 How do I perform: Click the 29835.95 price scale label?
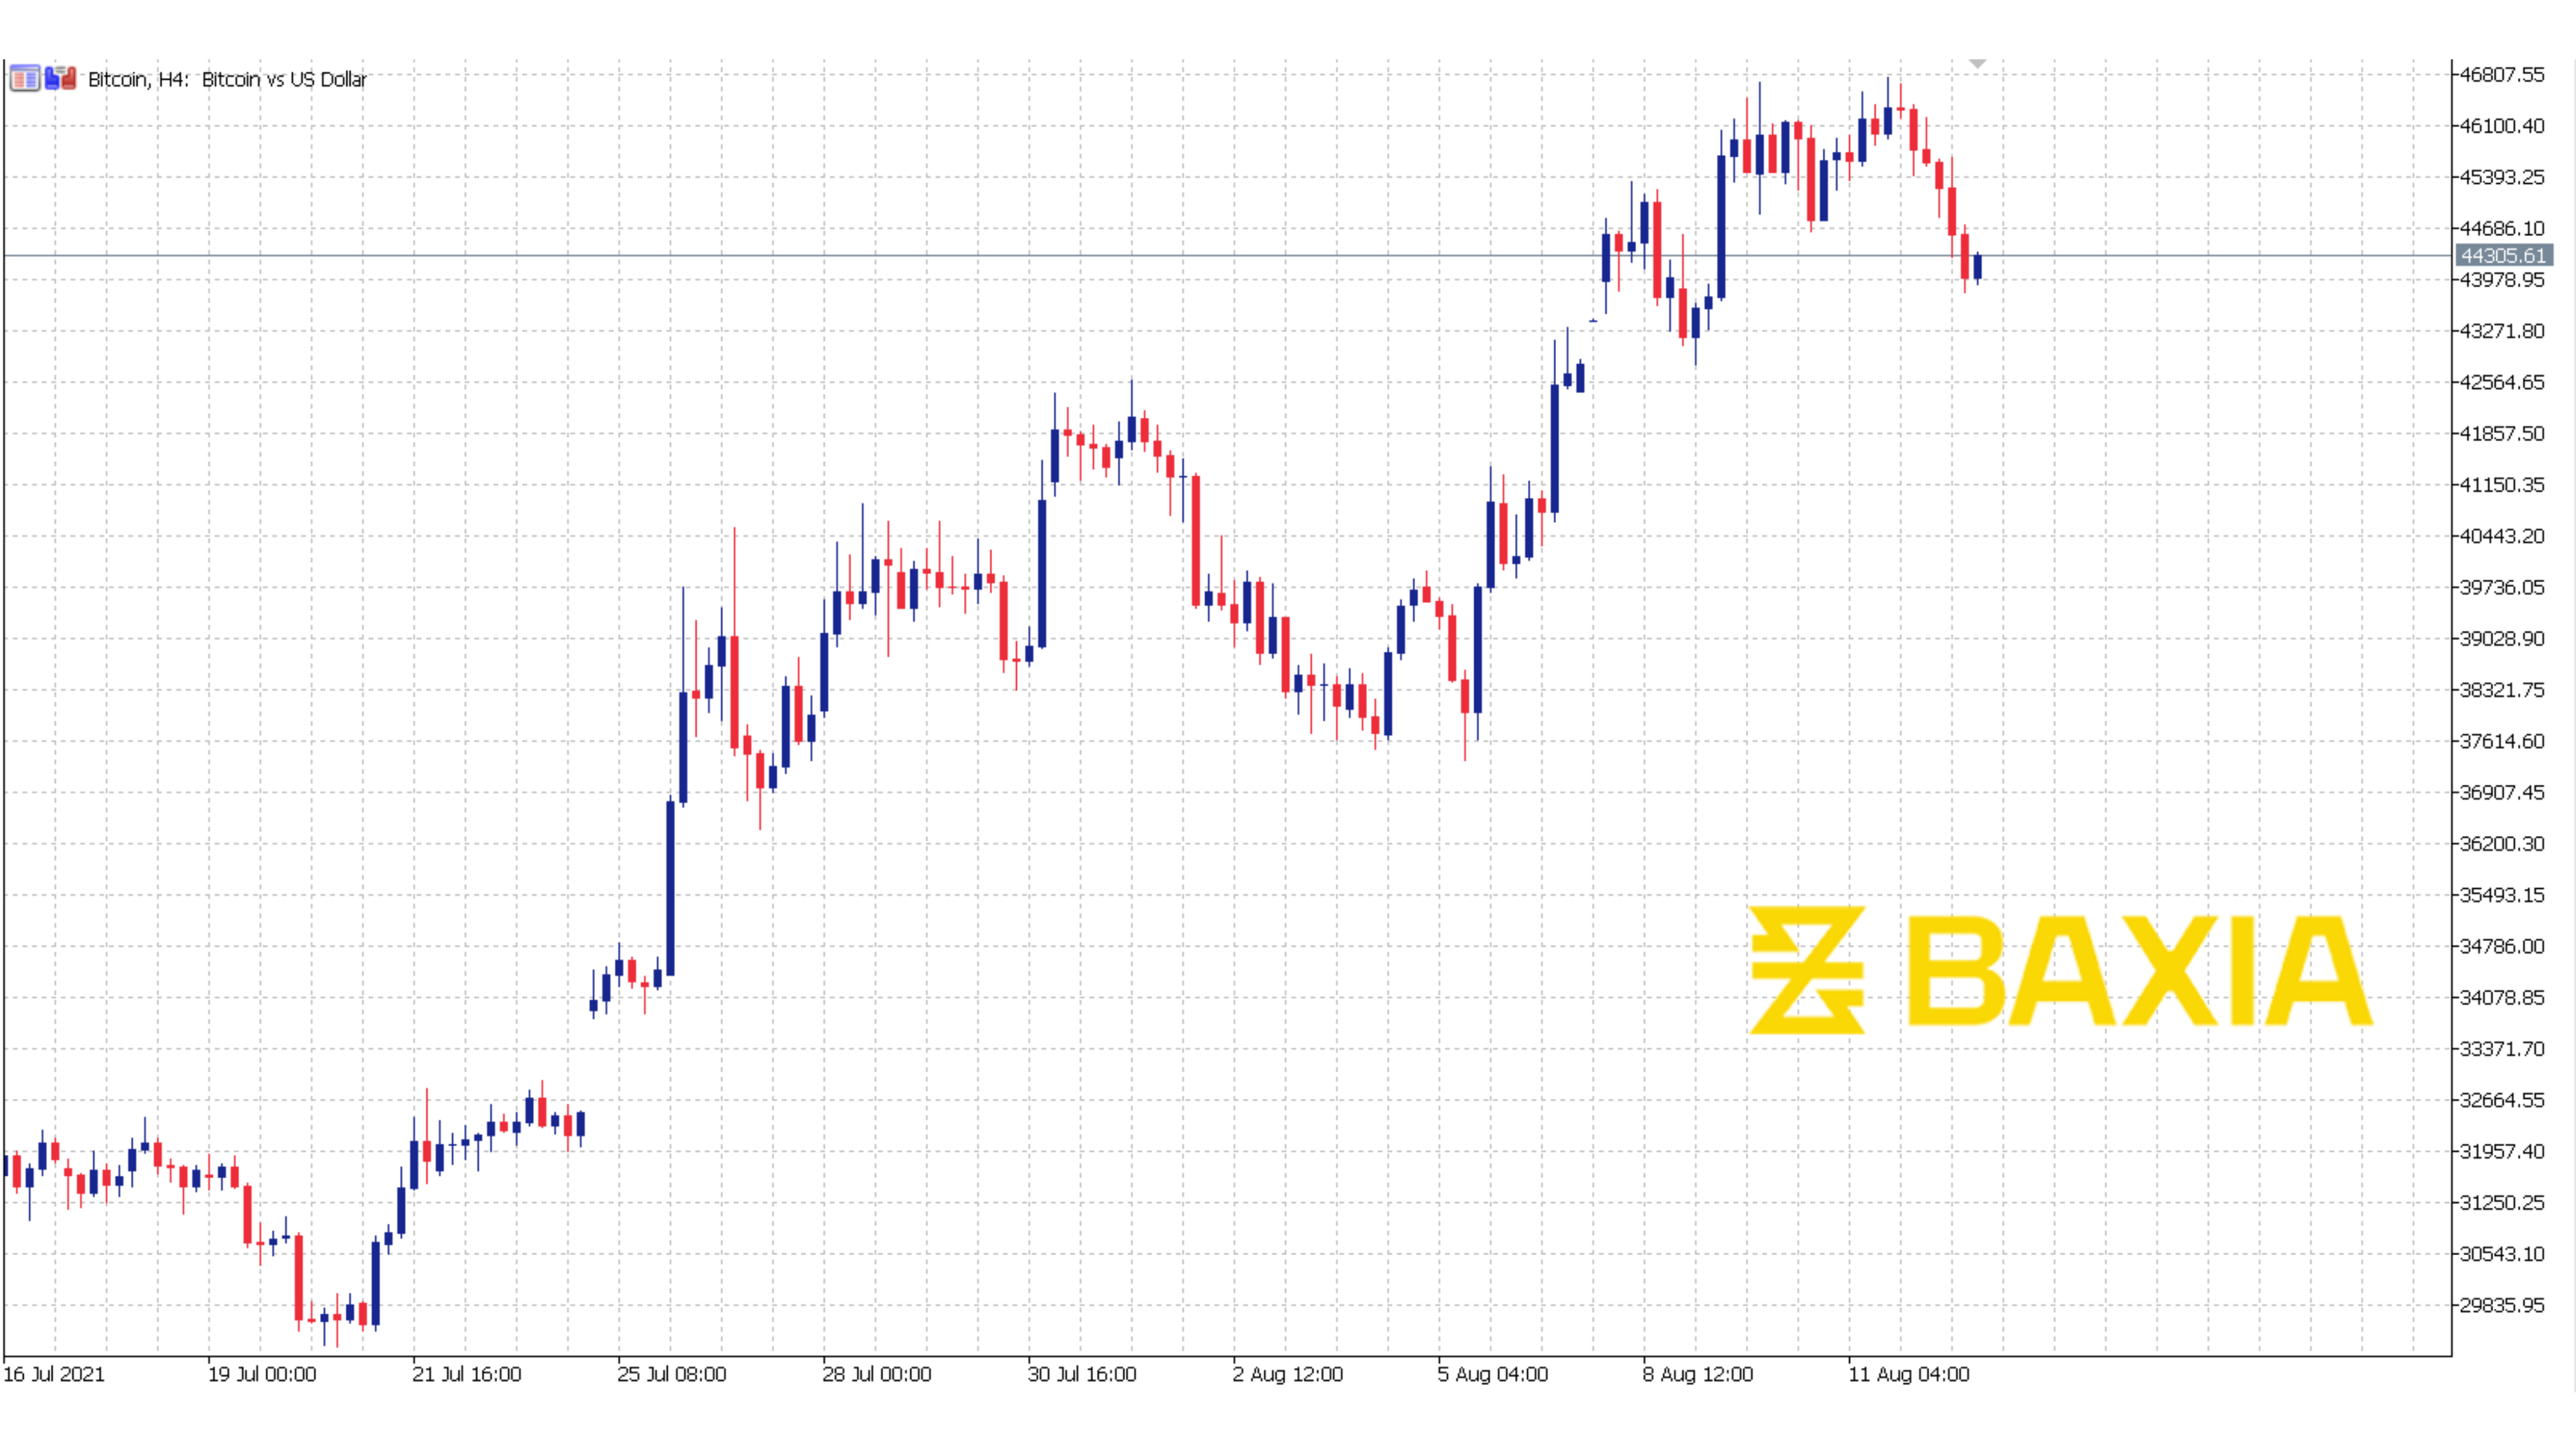point(2502,1305)
